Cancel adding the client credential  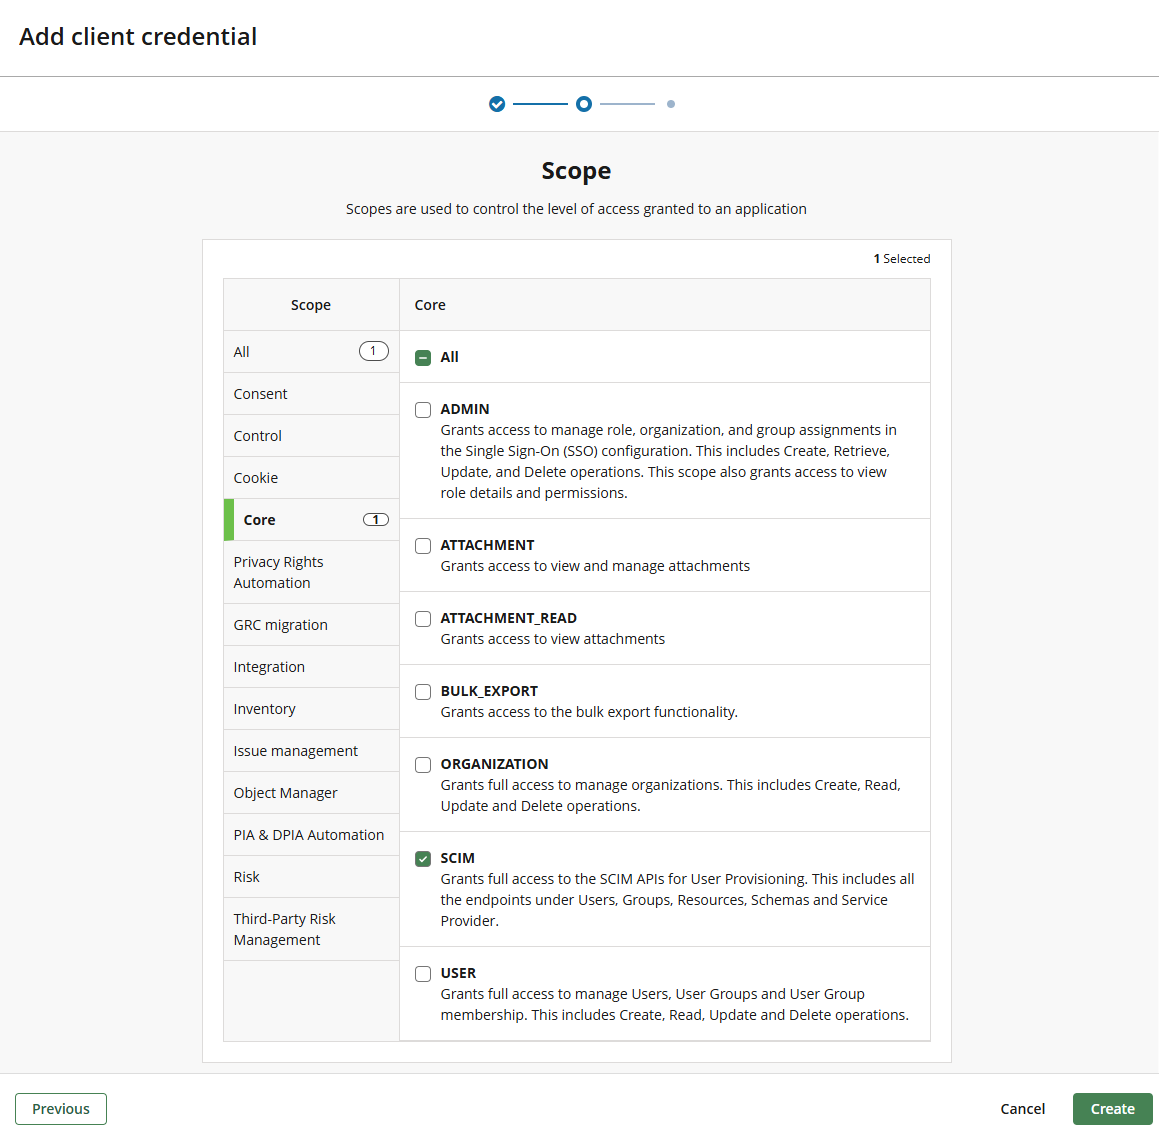[1022, 1109]
